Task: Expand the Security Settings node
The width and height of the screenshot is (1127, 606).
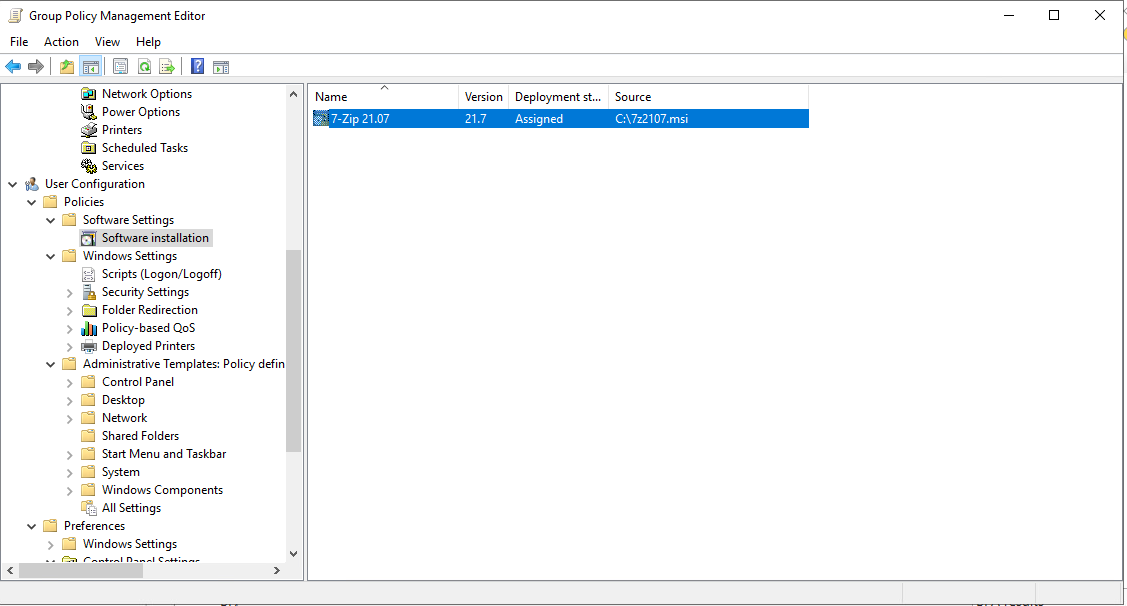Action: [70, 293]
